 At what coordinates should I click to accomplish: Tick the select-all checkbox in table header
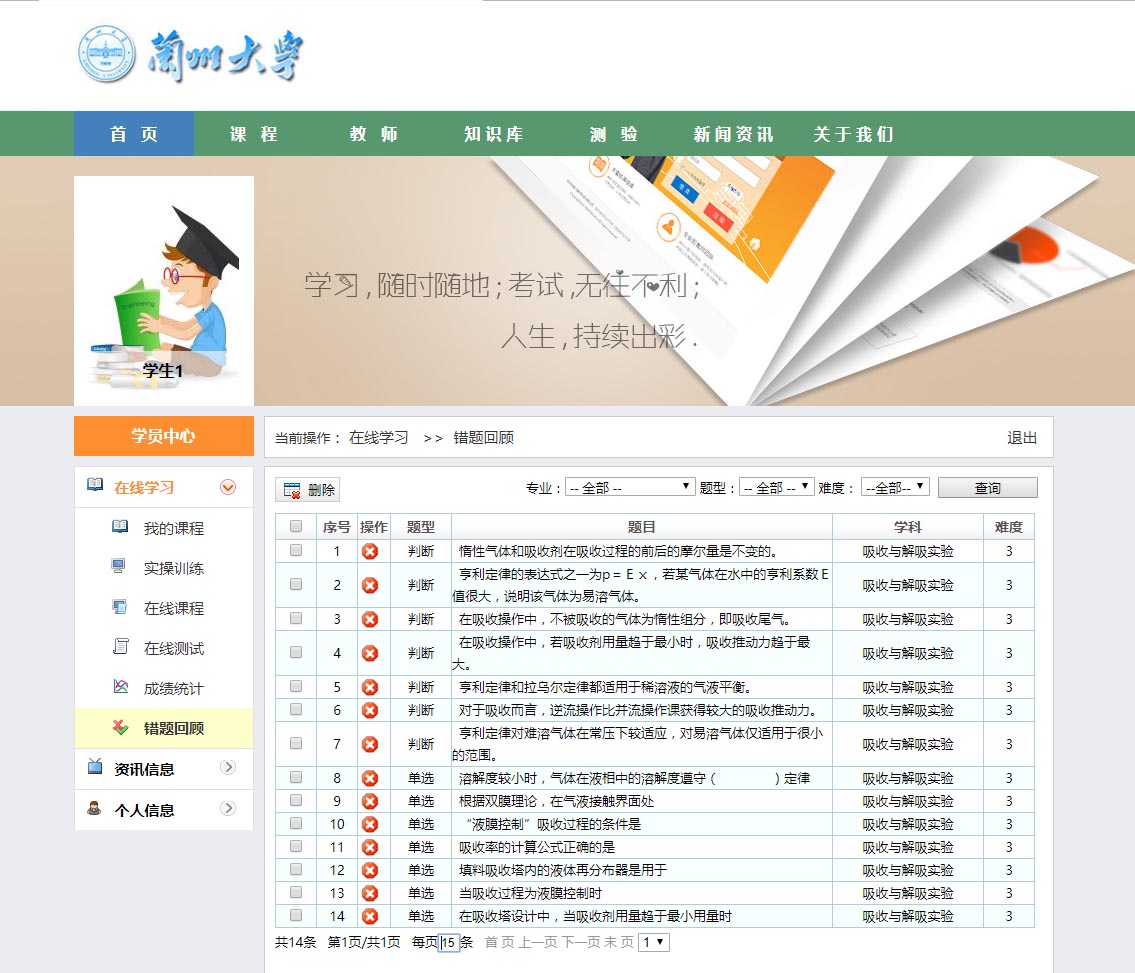[296, 527]
